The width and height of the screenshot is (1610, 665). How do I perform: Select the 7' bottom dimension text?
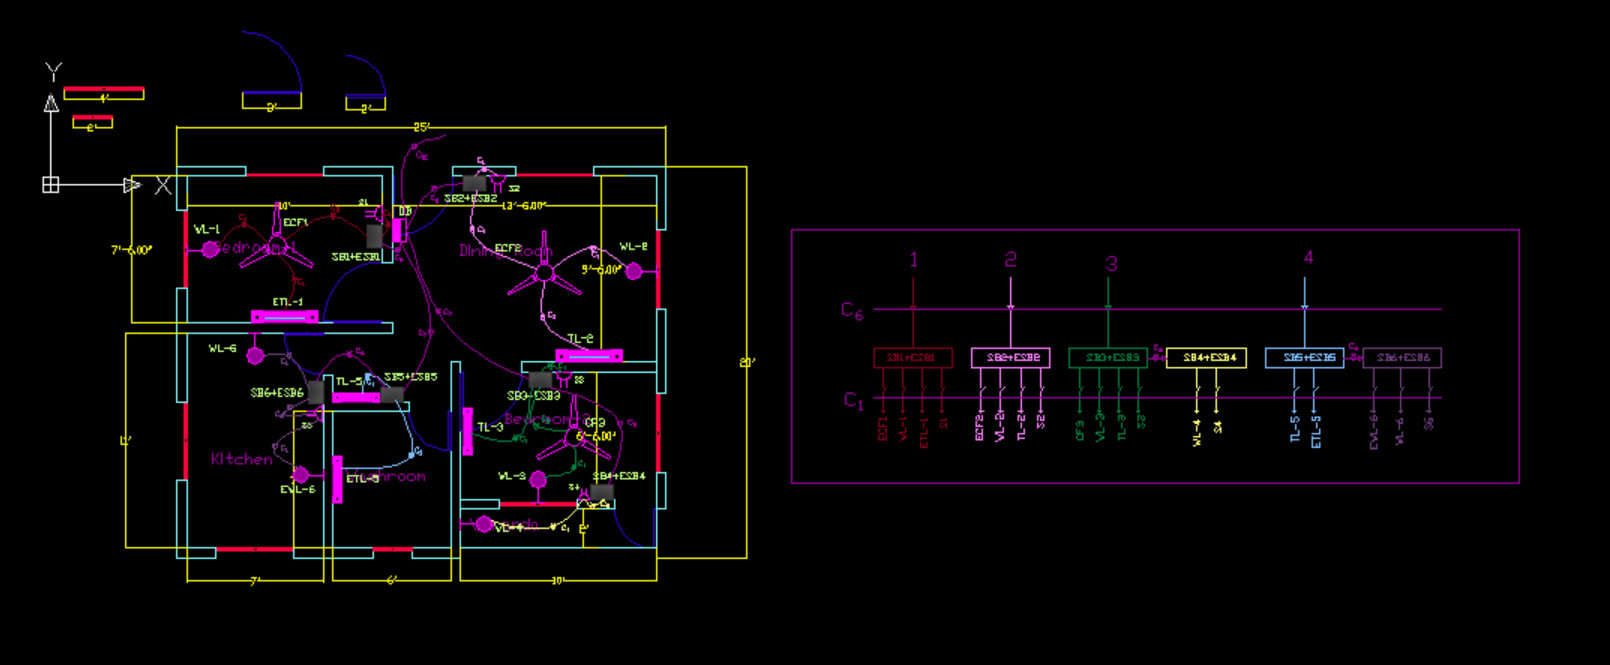click(x=255, y=581)
